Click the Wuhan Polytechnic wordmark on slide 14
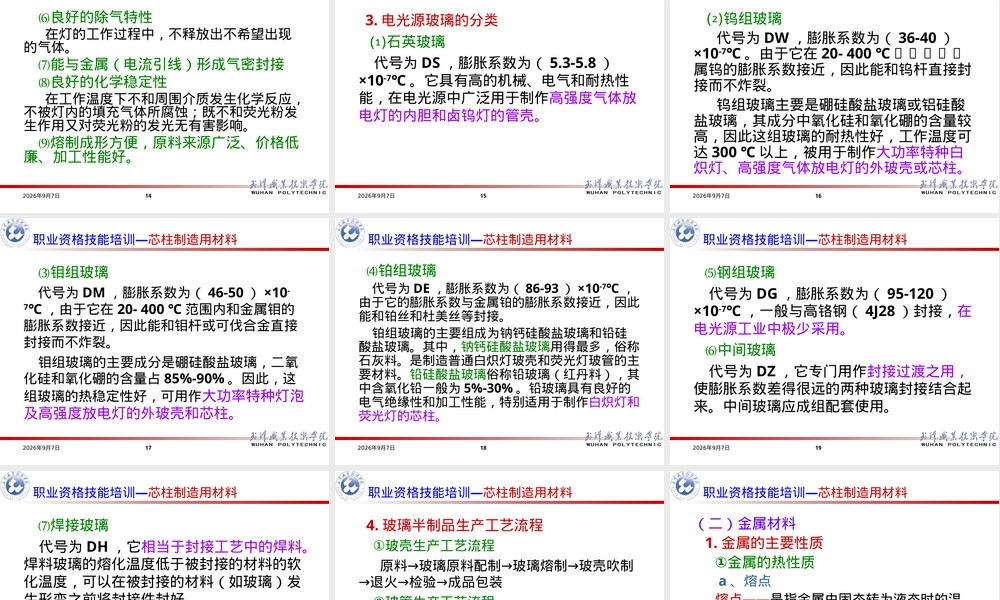Image resolution: width=1000 pixels, height=600 pixels. pos(288,187)
